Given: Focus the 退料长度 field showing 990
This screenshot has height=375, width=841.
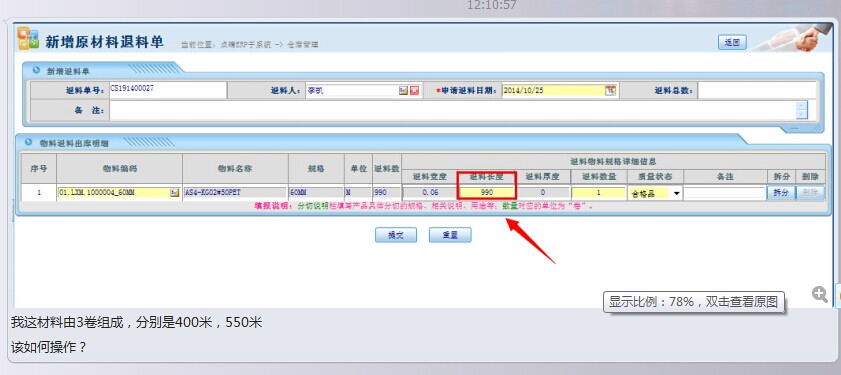Looking at the screenshot, I should click(486, 192).
